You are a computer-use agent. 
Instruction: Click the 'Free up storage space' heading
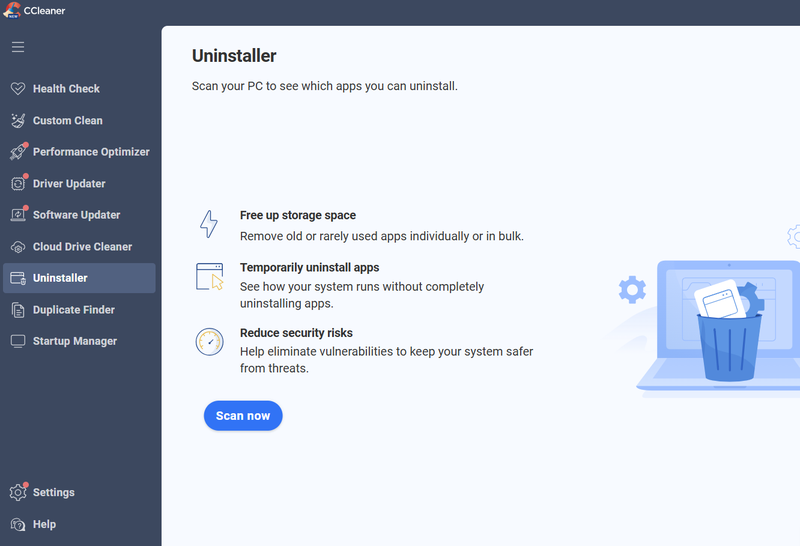298,215
